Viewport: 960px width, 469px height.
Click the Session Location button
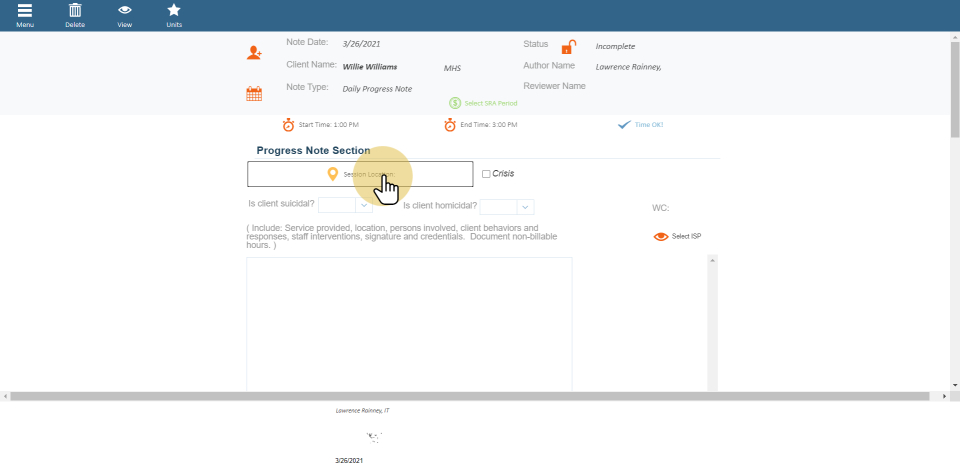click(360, 174)
